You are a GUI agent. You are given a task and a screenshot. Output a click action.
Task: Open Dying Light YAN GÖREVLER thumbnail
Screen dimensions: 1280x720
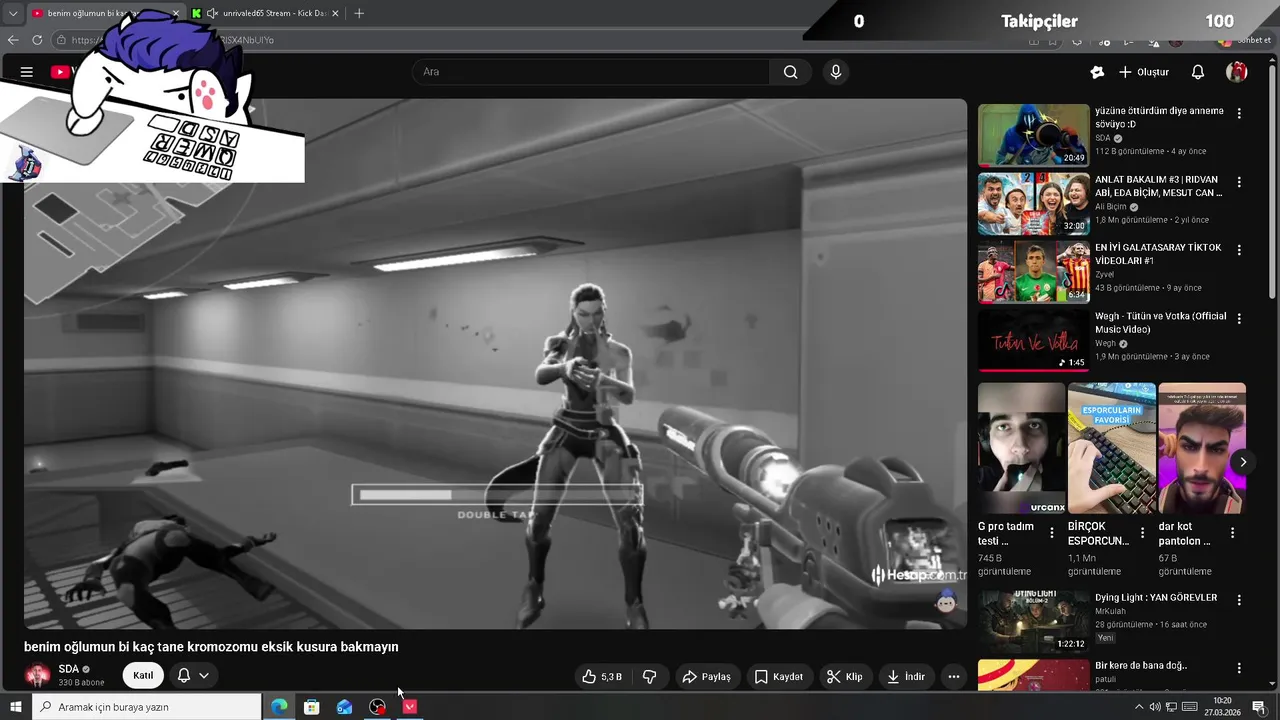[1033, 621]
